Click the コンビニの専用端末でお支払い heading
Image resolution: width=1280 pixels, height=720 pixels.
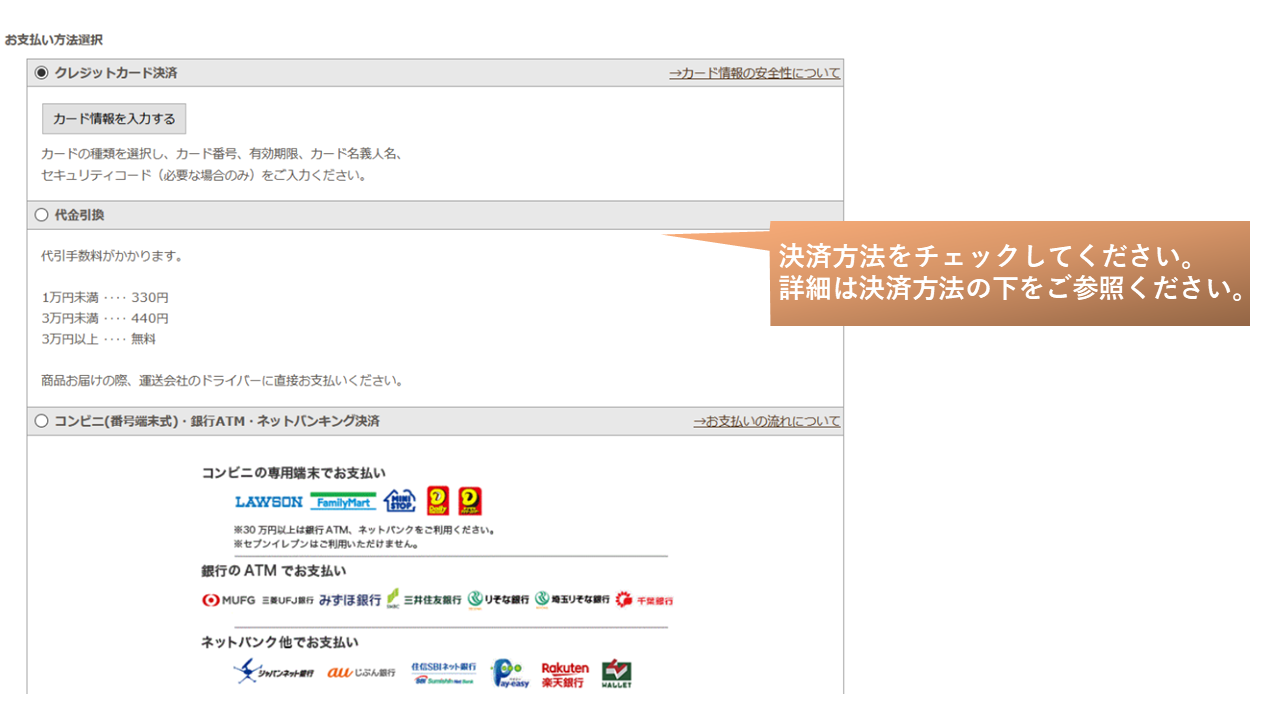point(293,472)
